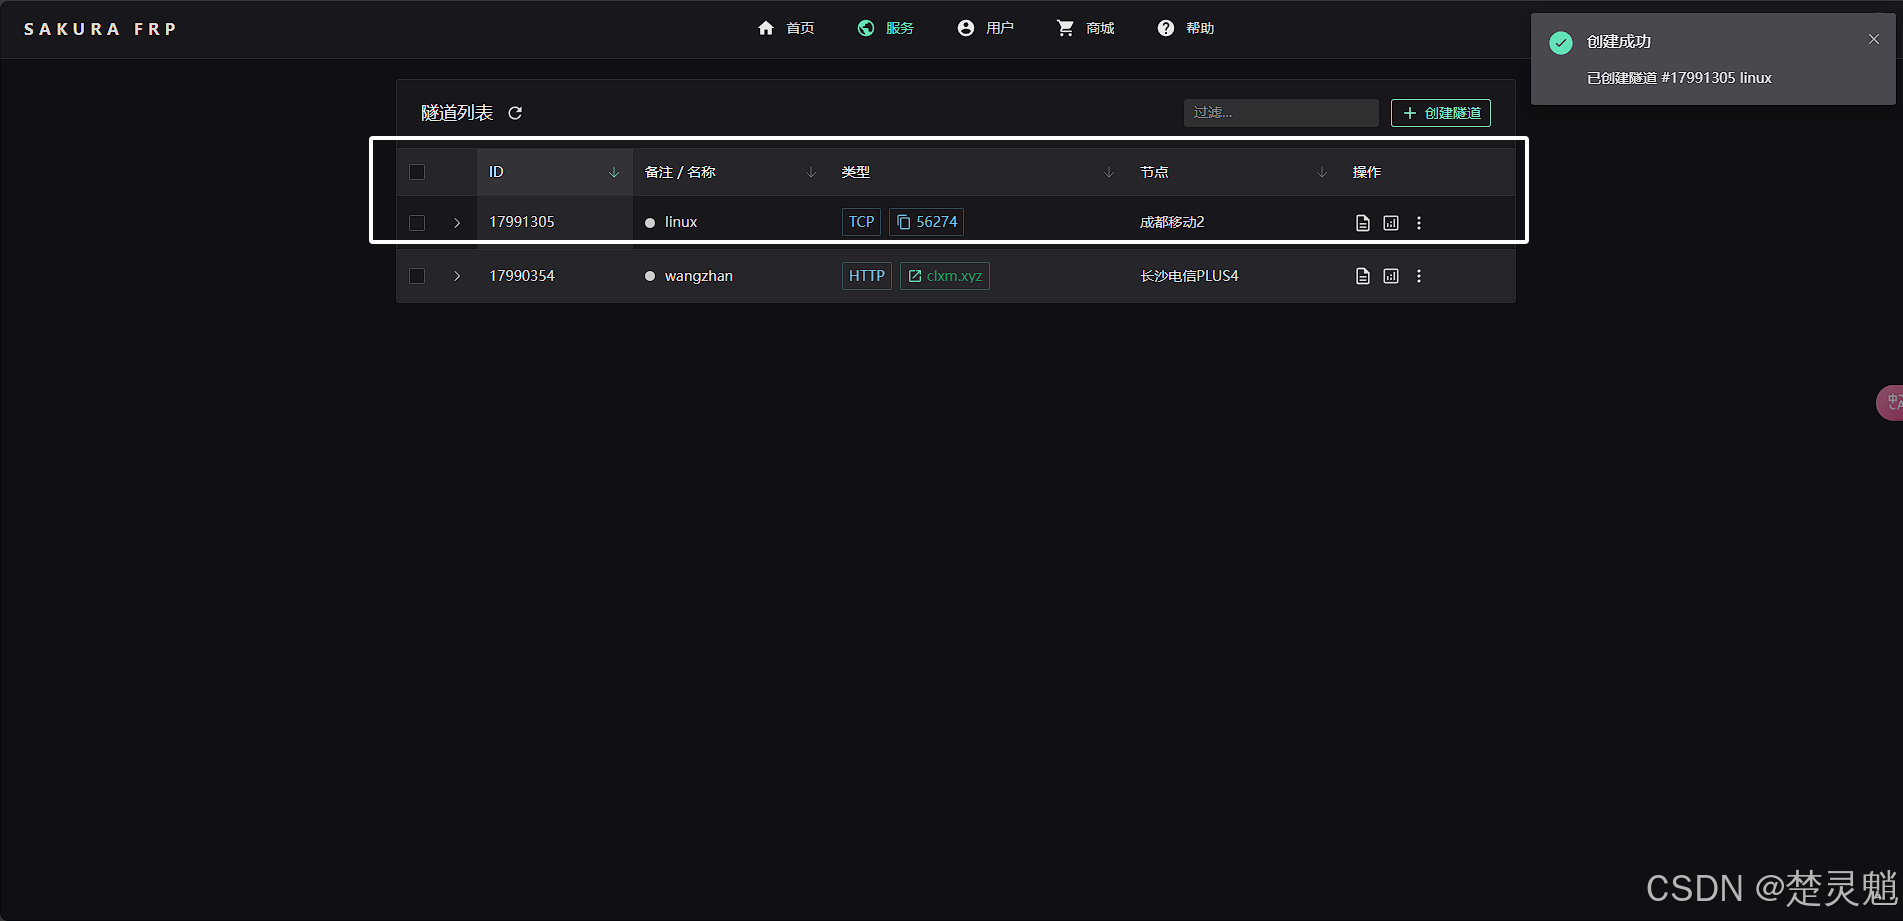Open clxm.xyz link of wangzhan tunnel
Viewport: 1903px width, 921px height.
(x=945, y=276)
